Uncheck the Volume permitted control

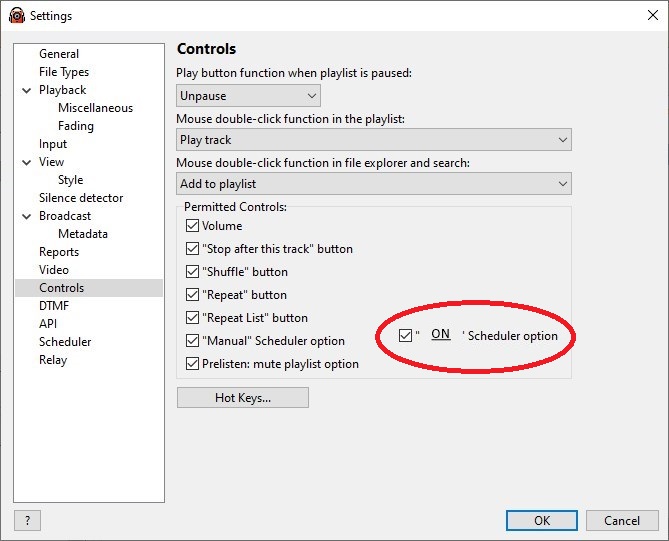pos(192,226)
